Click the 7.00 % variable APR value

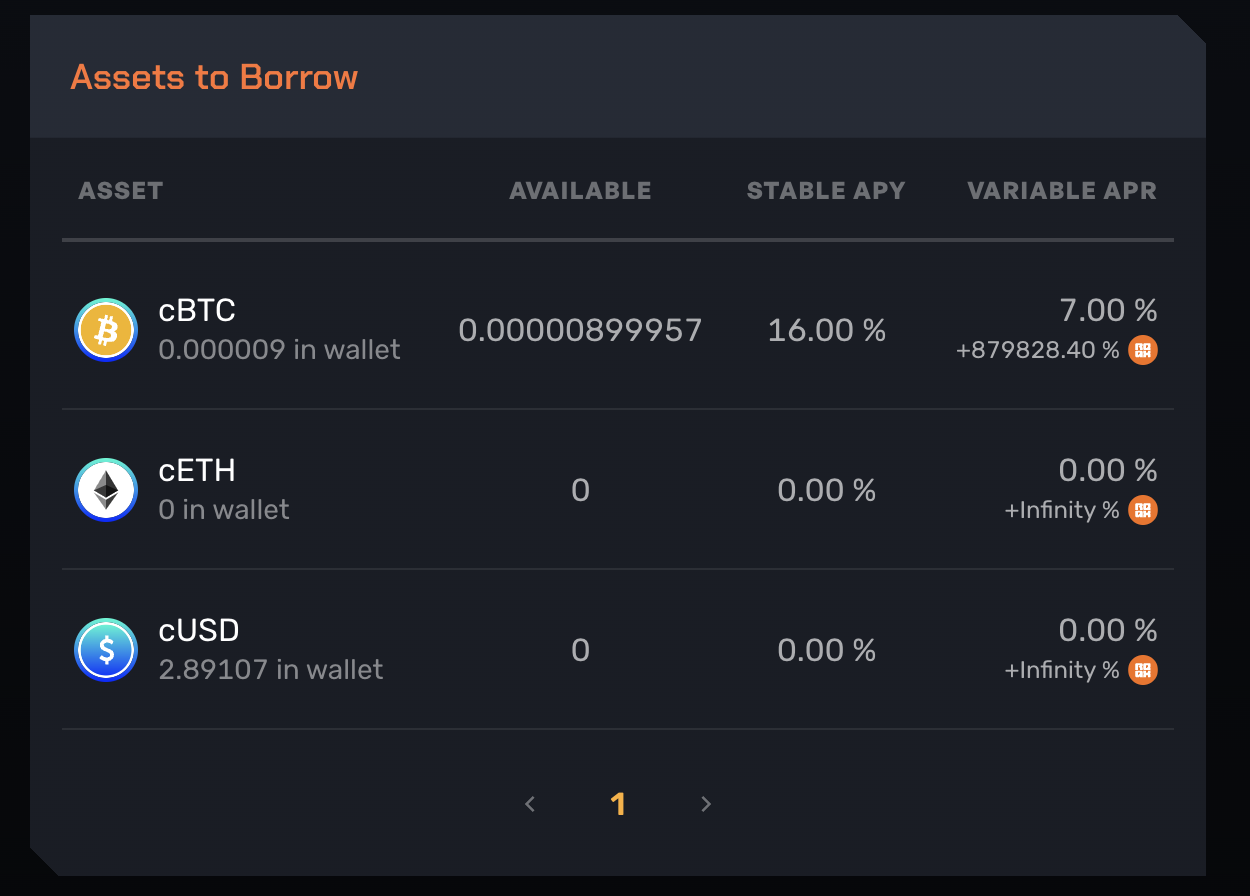pos(1108,310)
